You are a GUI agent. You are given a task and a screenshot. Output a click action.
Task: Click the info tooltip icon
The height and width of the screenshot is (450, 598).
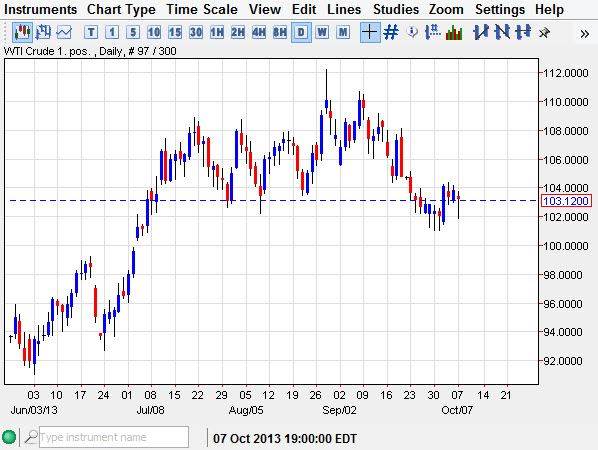[x=412, y=32]
